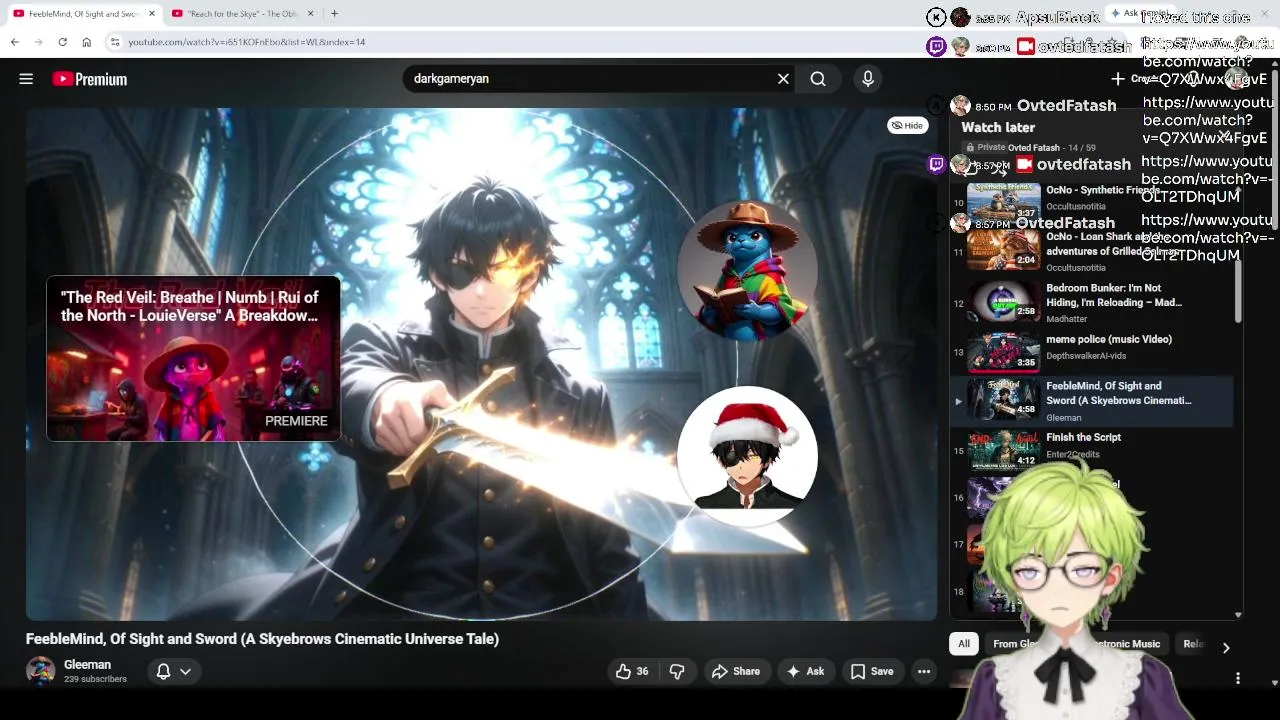
Task: Open more actions three-dot menu
Action: pos(924,672)
